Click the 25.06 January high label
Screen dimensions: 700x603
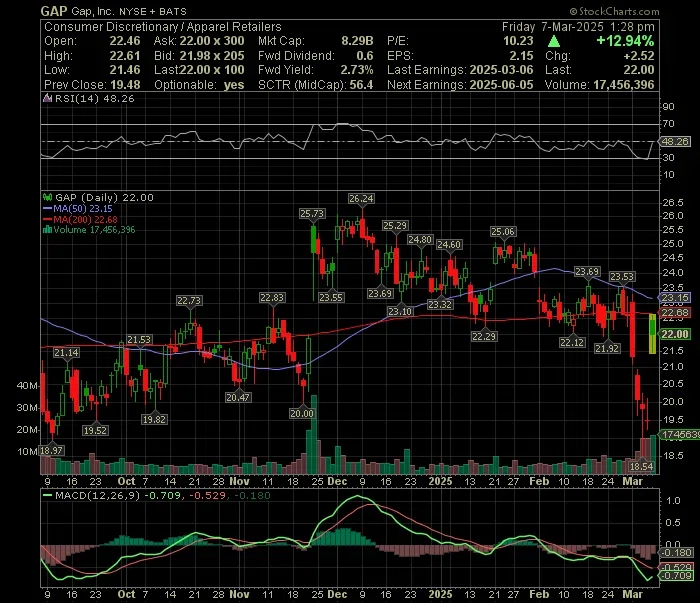click(x=503, y=232)
